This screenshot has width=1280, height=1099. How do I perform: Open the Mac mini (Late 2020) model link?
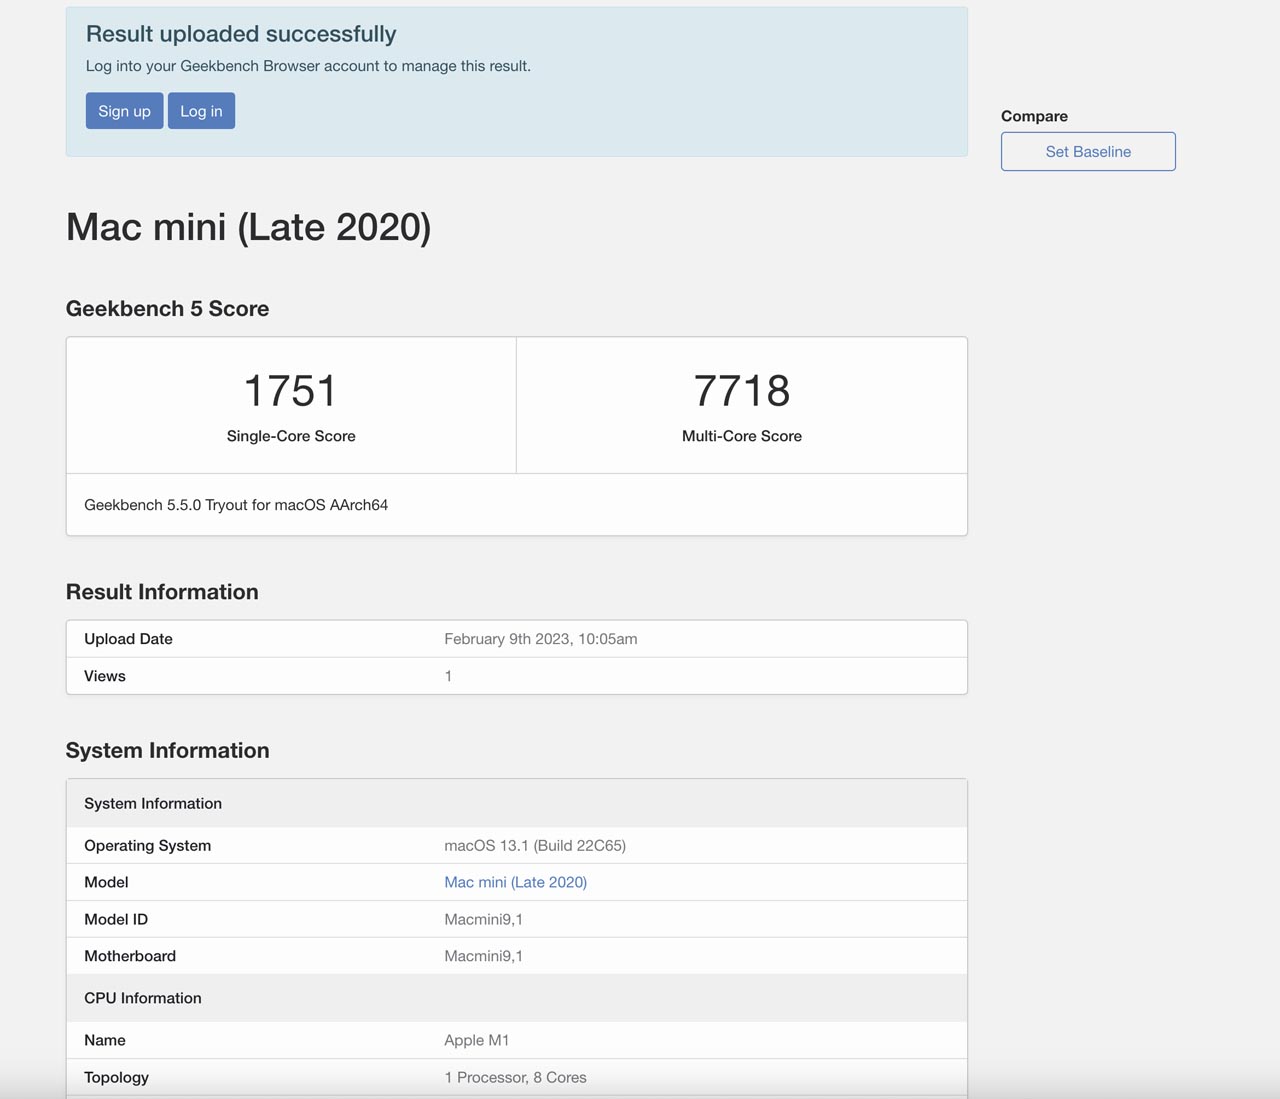coord(515,882)
